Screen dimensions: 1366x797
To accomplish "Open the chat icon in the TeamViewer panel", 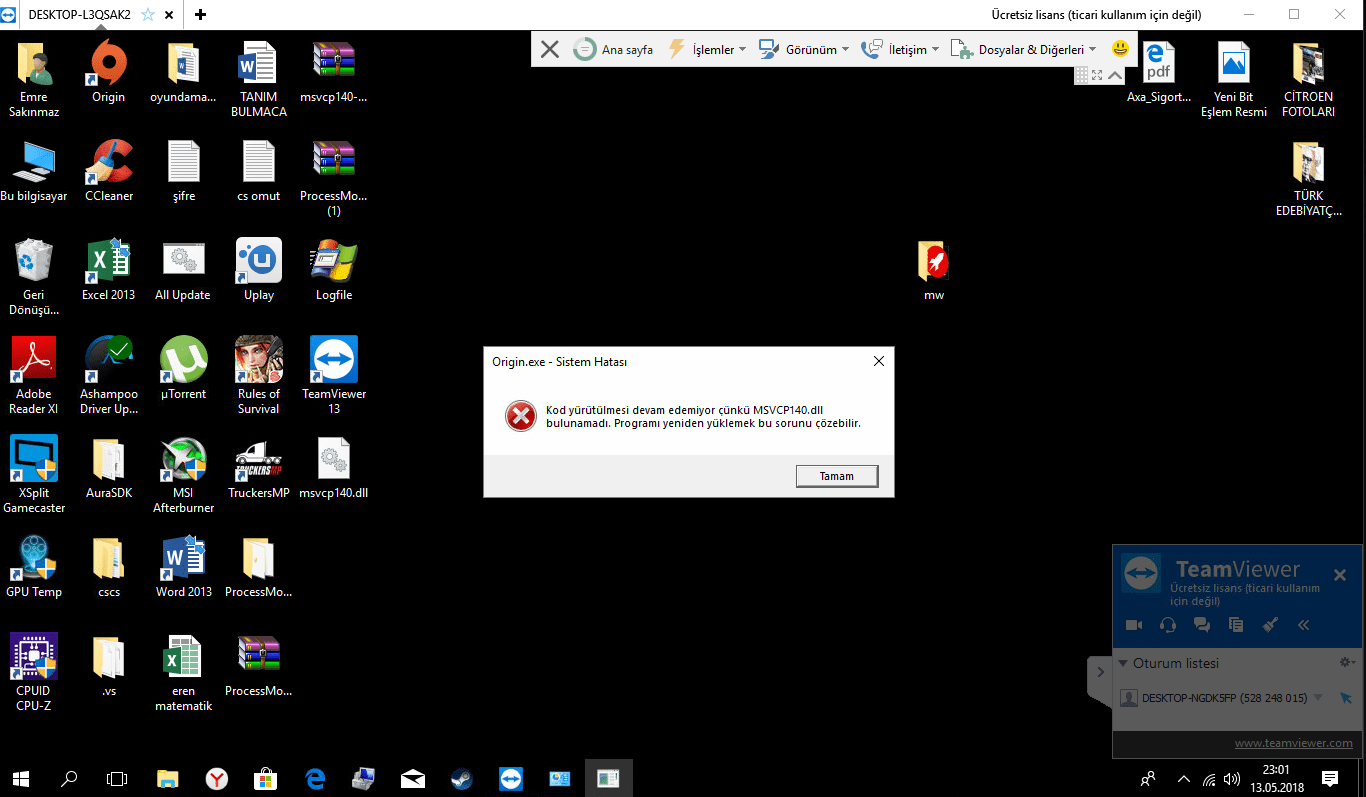I will pyautogui.click(x=1201, y=624).
